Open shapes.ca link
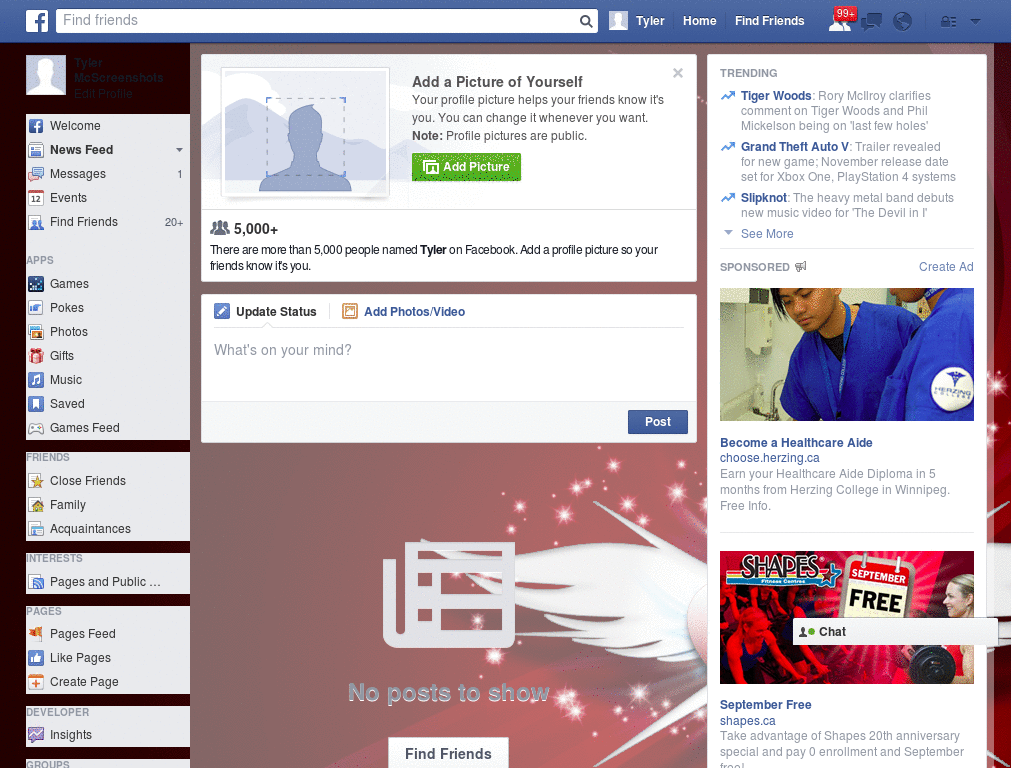The width and height of the screenshot is (1024, 768). coord(747,721)
